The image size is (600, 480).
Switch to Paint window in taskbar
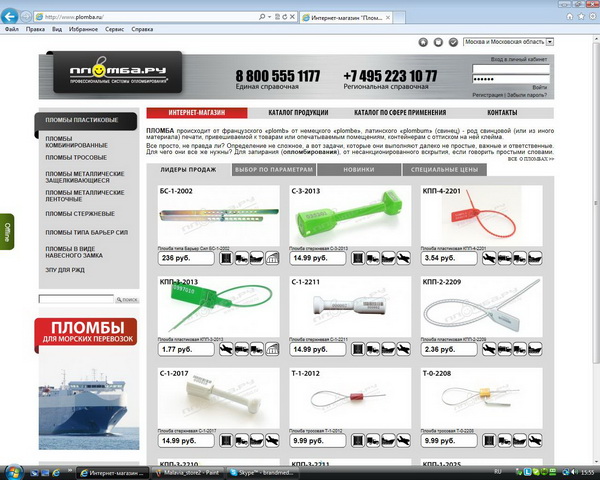(187, 473)
